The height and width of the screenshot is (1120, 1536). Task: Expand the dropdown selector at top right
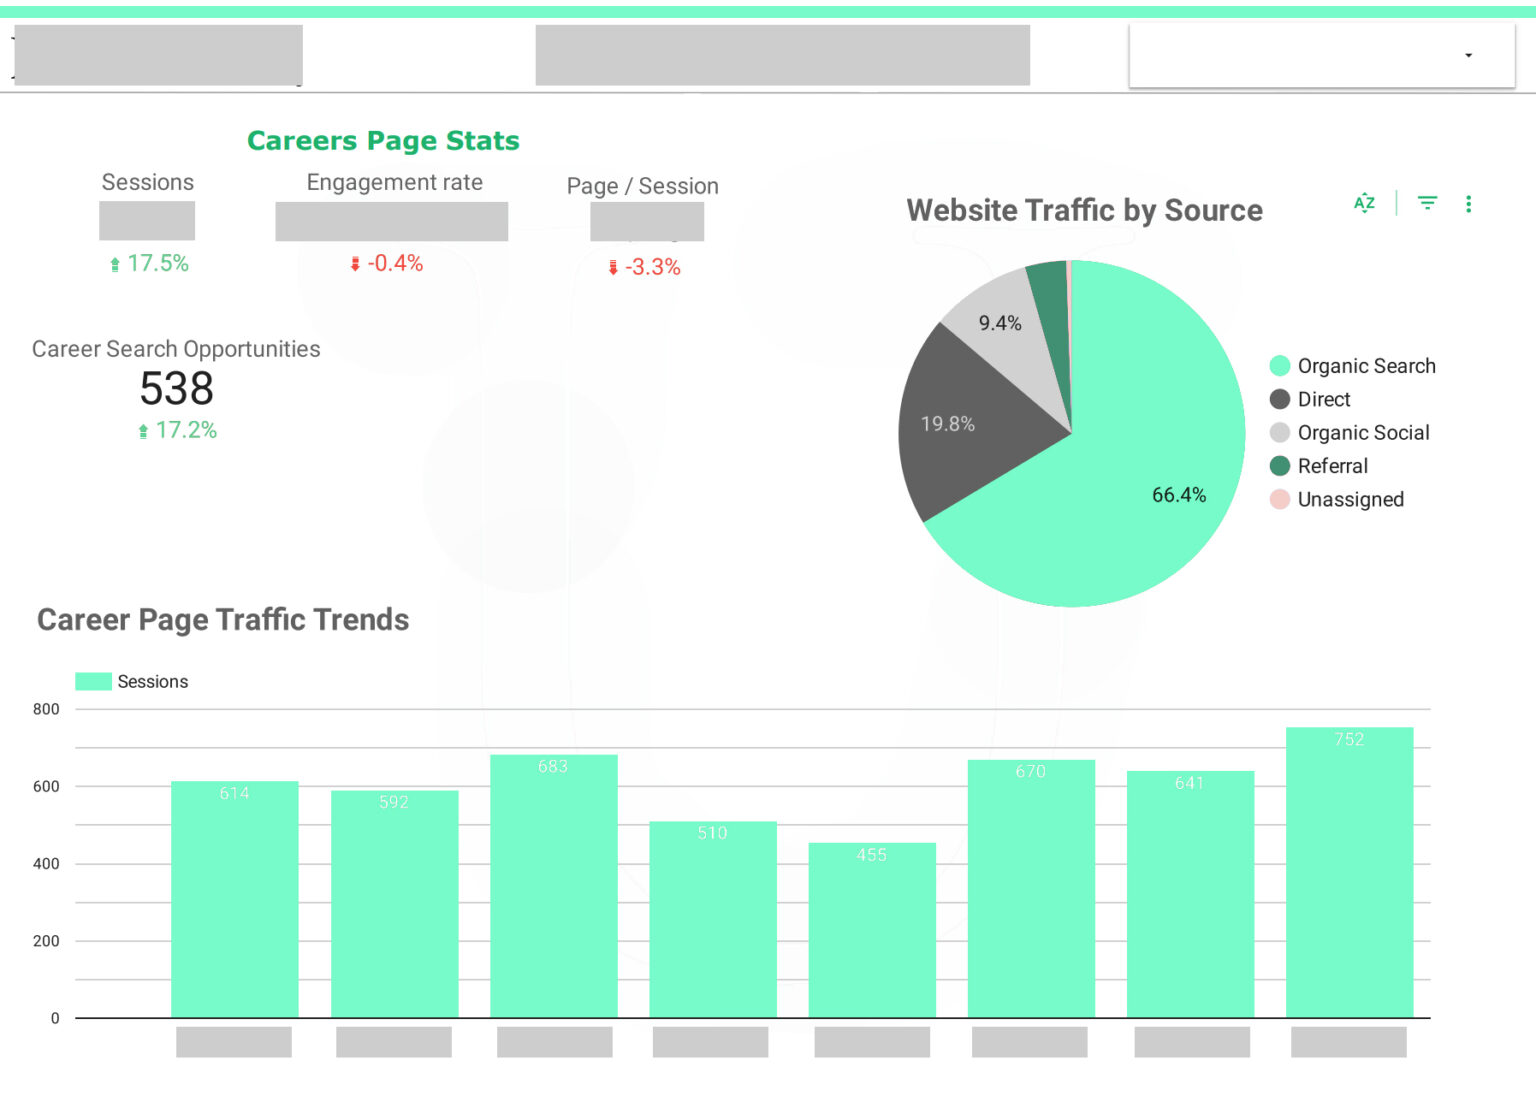point(1322,56)
